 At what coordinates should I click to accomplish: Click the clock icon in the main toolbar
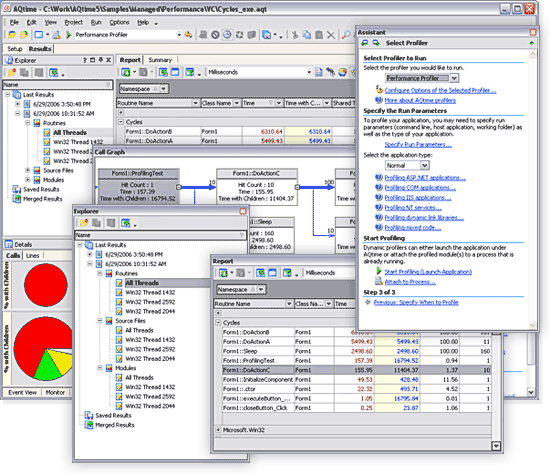point(227,35)
